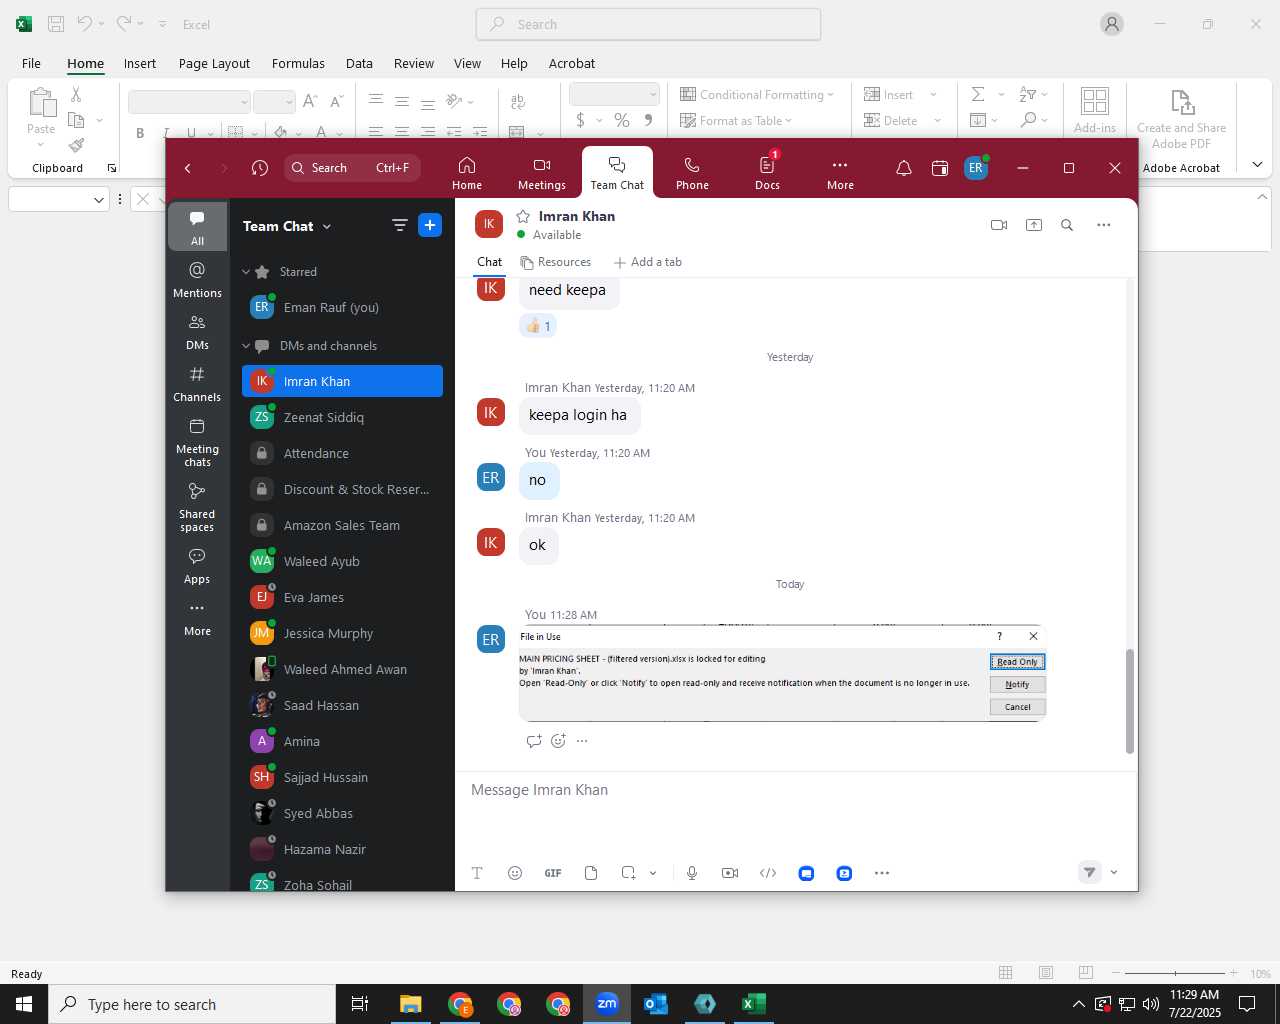Screen dimensions: 1280x1024
Task: Click the chat vertical scrollbar
Action: click(1130, 701)
